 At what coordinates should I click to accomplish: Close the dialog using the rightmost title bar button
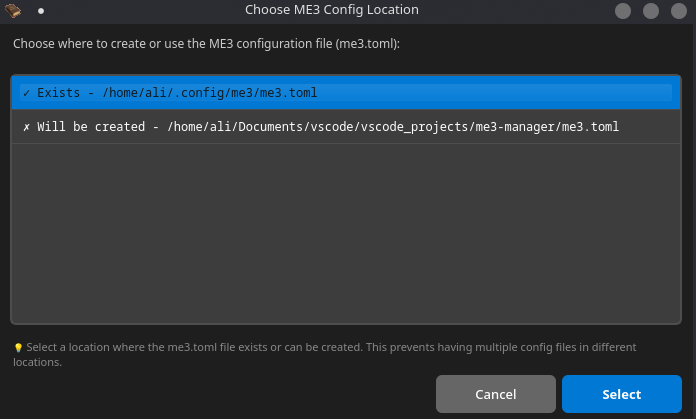(679, 11)
